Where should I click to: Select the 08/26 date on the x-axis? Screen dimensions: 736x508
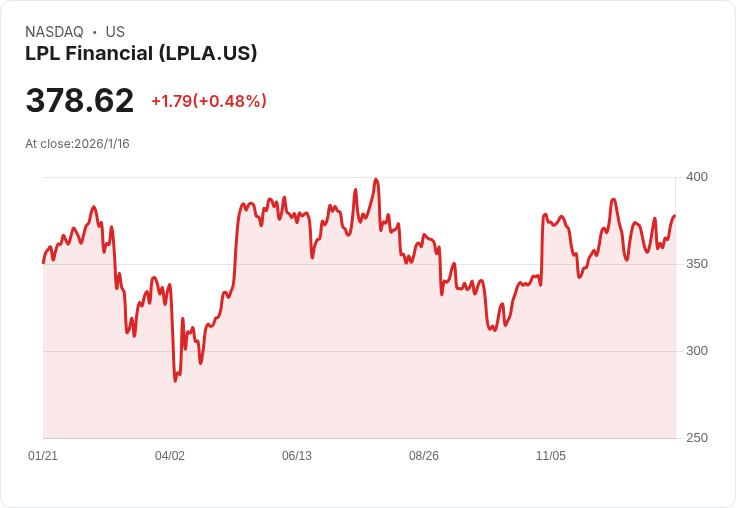click(424, 456)
